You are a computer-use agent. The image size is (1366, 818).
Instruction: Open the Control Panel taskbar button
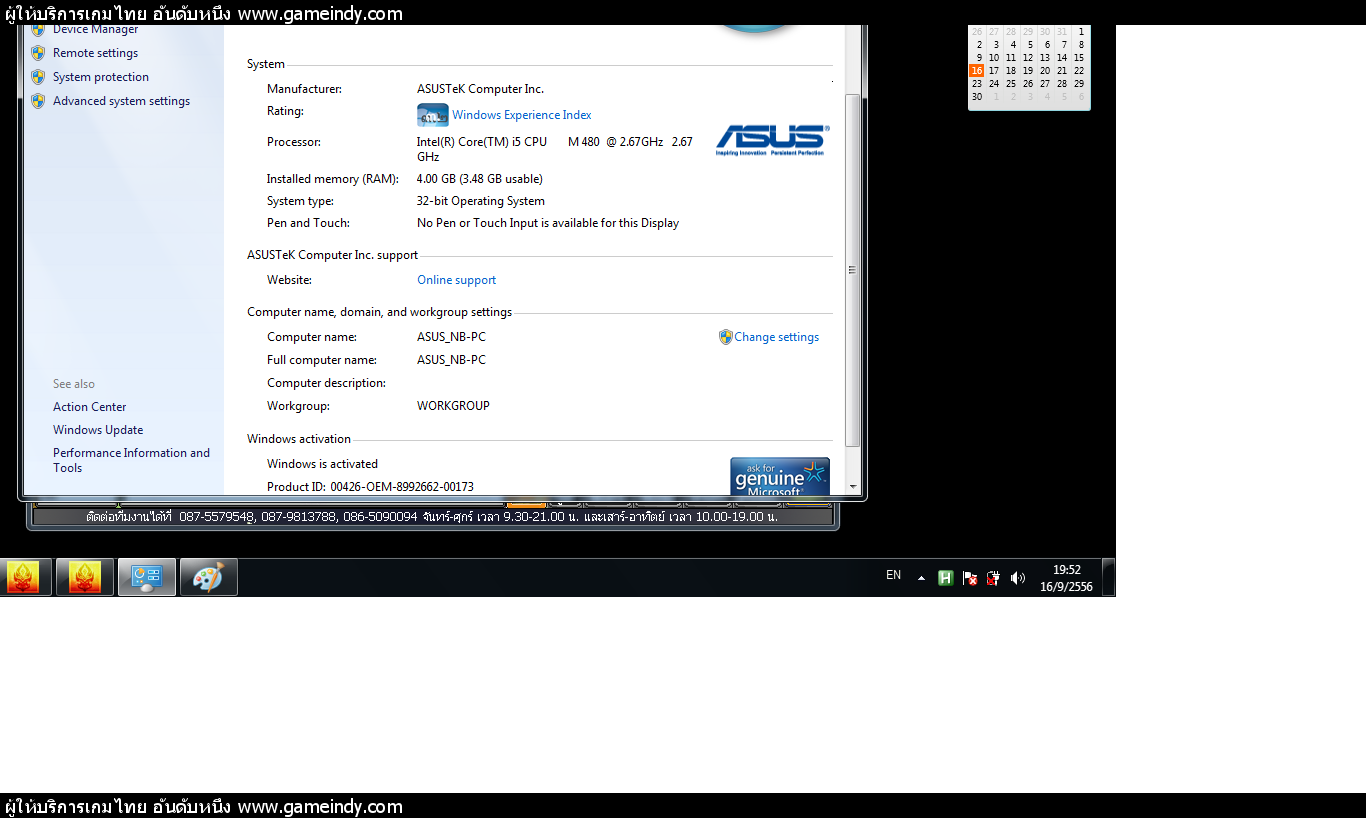pos(147,577)
